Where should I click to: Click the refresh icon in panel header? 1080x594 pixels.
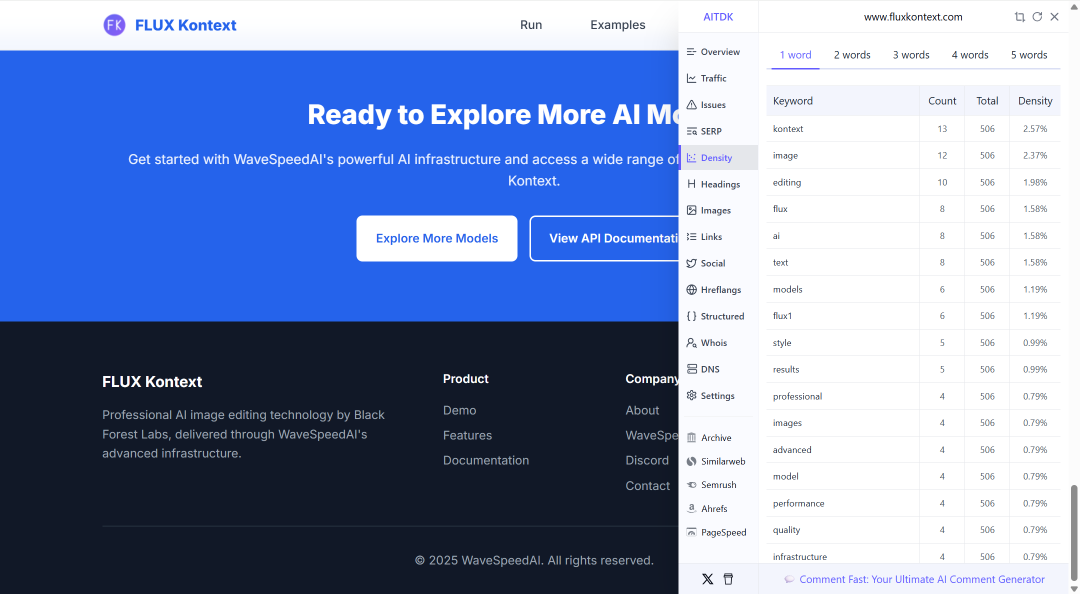[1037, 17]
